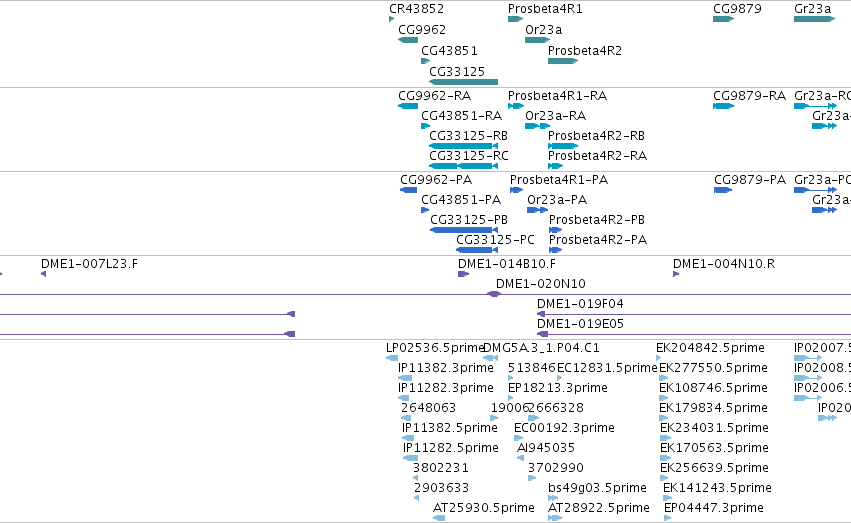Select the Or23a-RA transcript label
Viewport: 851px width, 523px height.
(x=556, y=116)
